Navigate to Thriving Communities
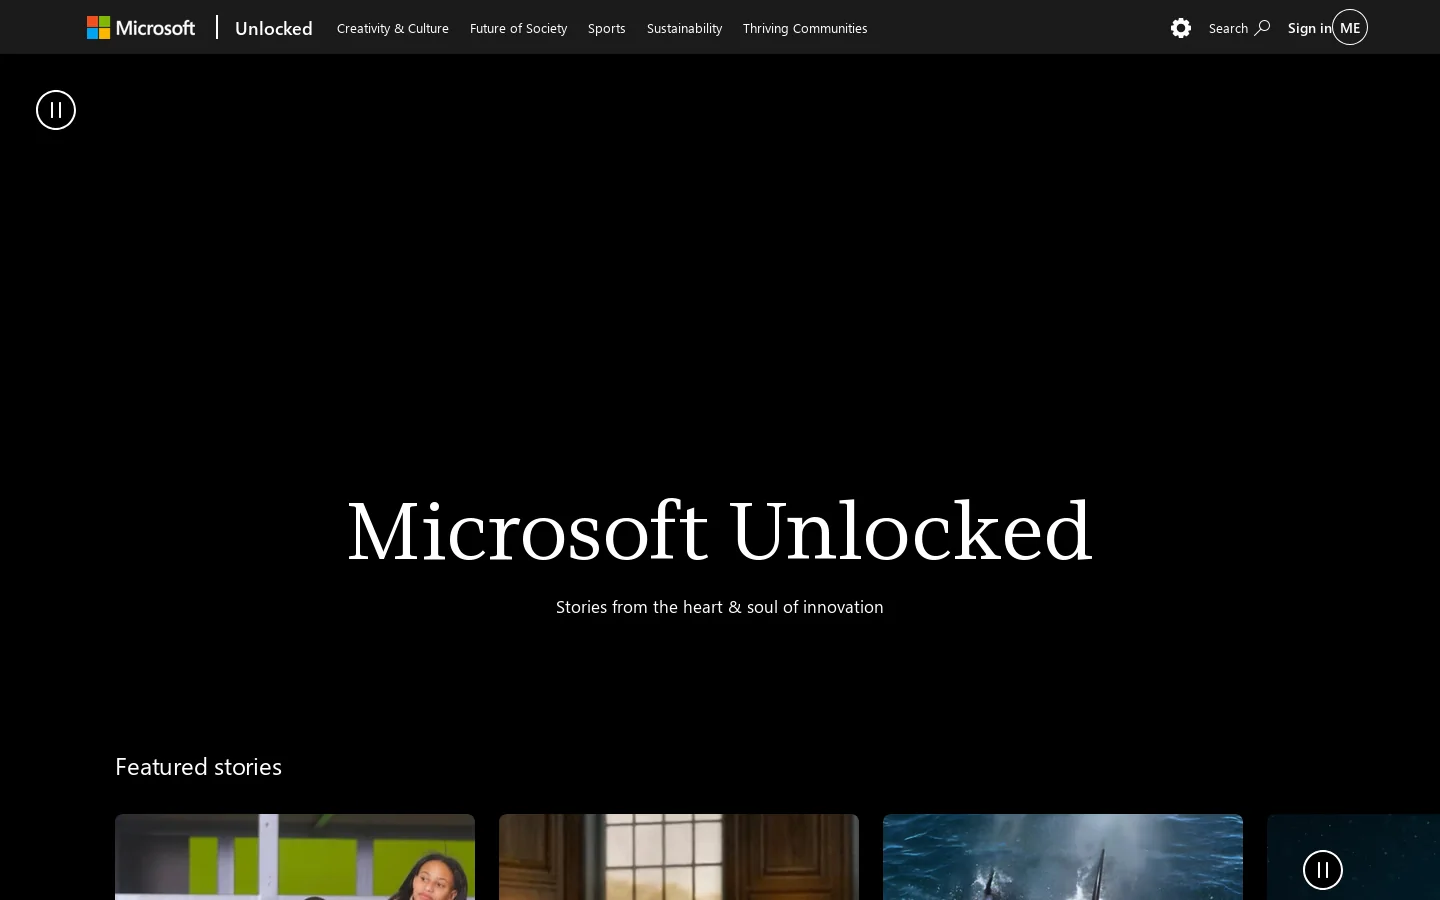This screenshot has width=1440, height=900. click(x=805, y=28)
